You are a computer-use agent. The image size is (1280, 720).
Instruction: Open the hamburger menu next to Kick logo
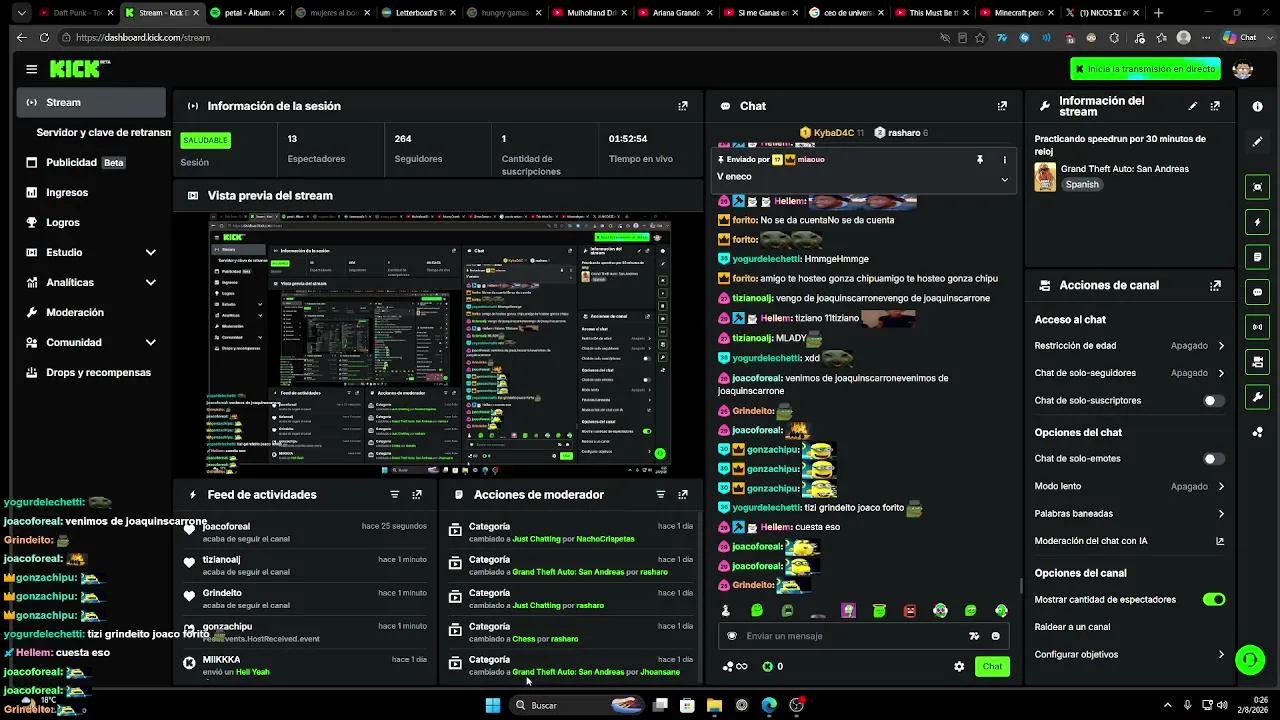click(32, 69)
